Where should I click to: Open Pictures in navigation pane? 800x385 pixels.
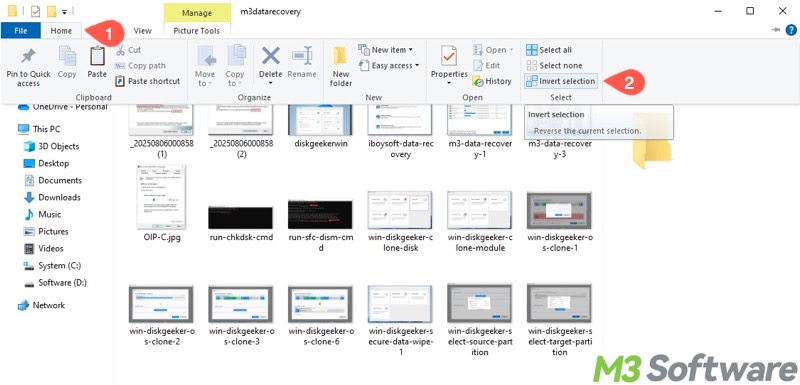(x=46, y=232)
